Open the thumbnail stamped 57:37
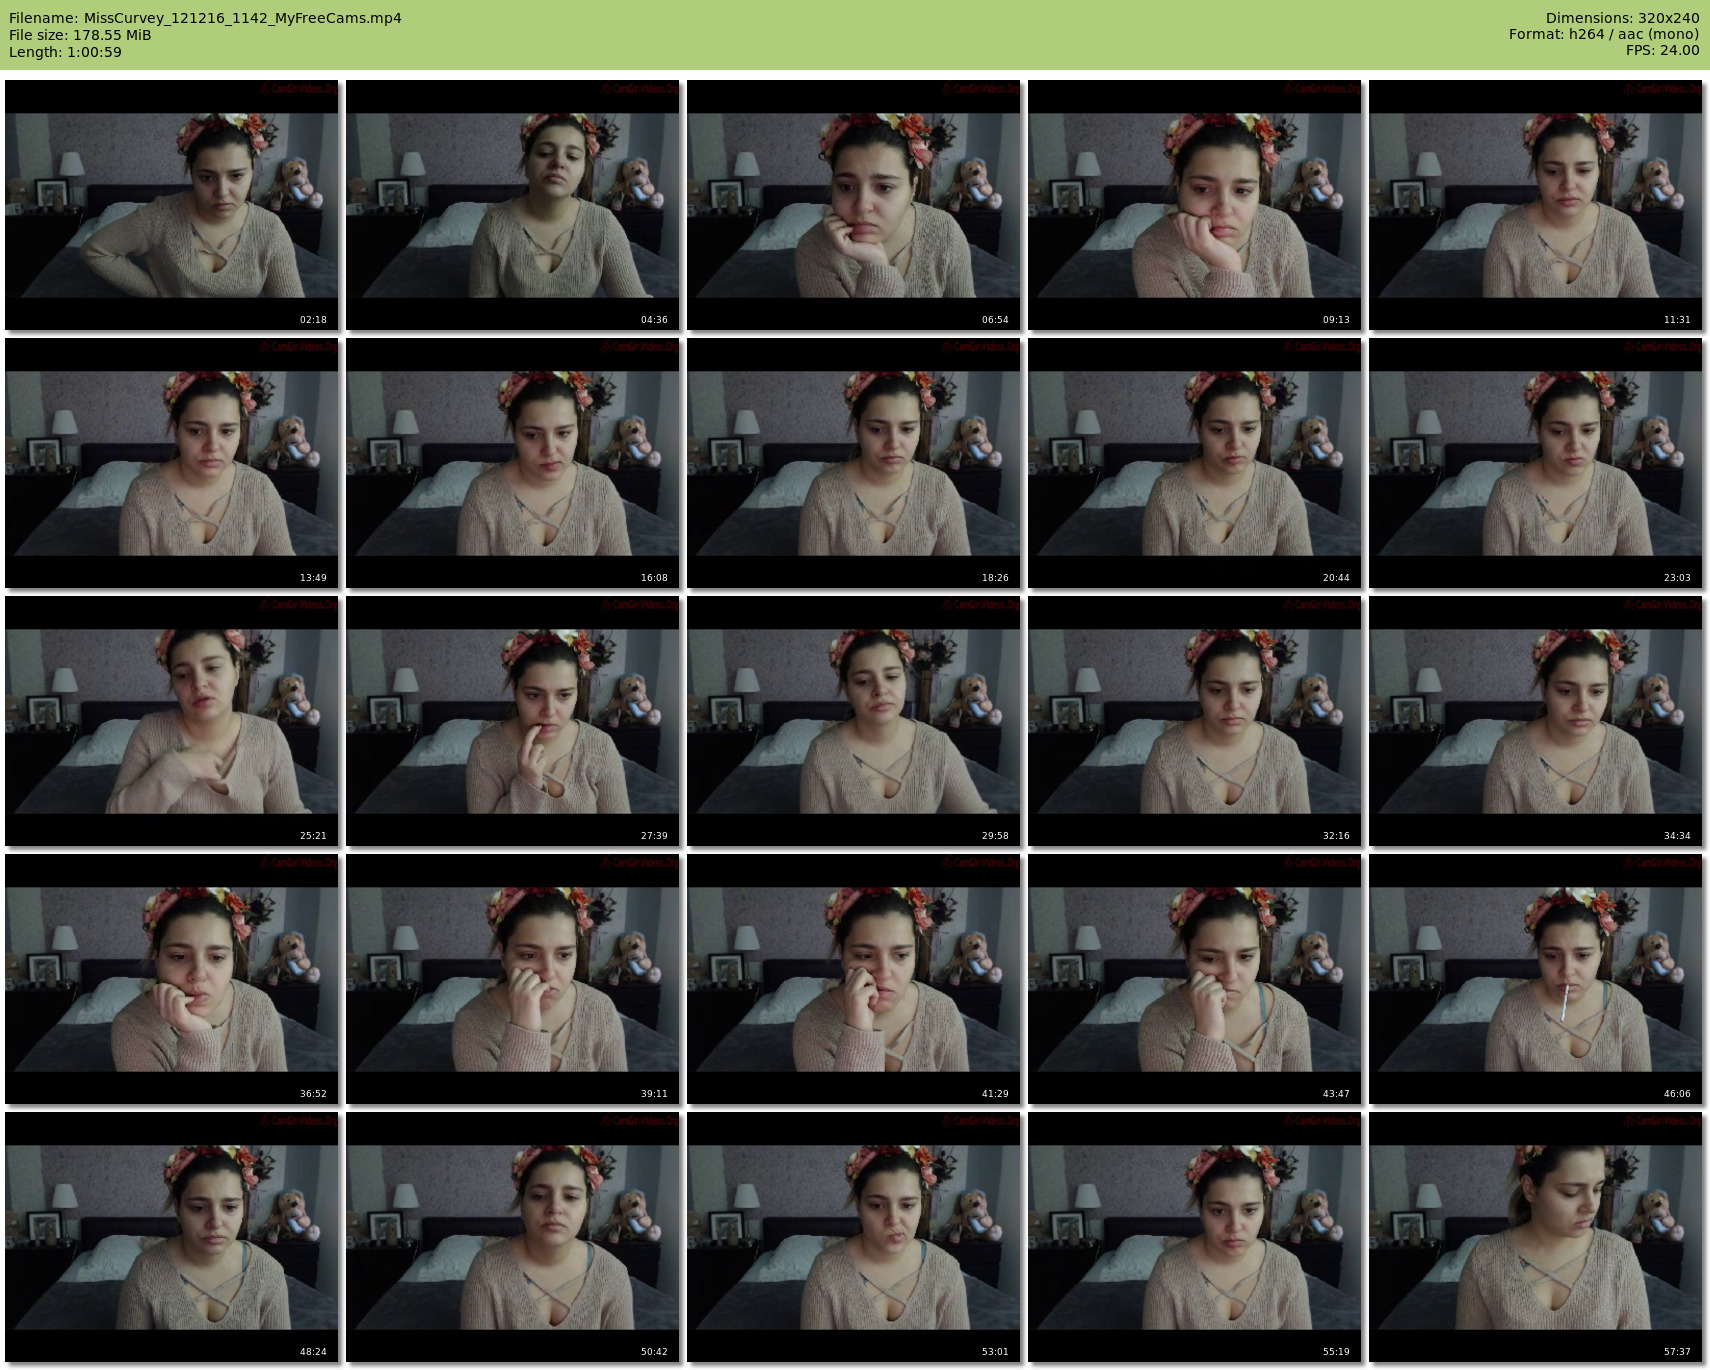This screenshot has width=1710, height=1370. coord(1536,1237)
